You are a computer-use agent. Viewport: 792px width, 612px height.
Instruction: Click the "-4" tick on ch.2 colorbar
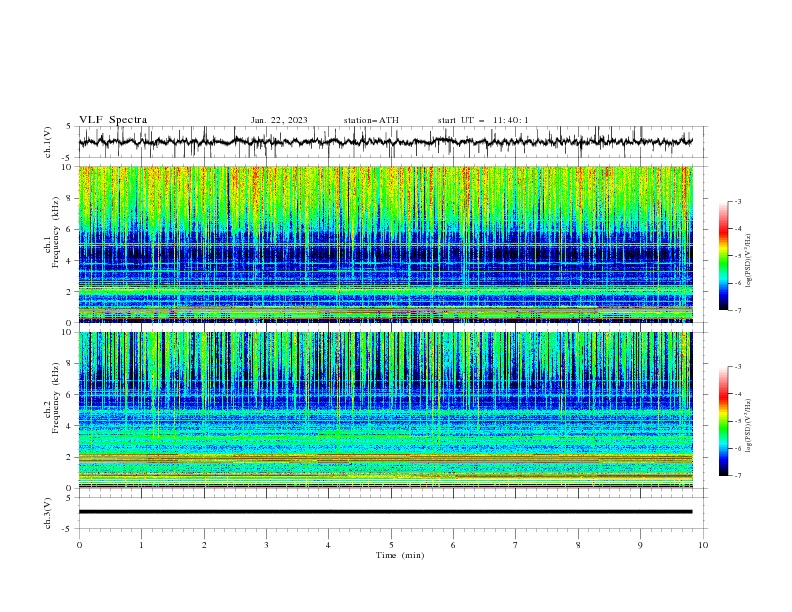(x=737, y=394)
